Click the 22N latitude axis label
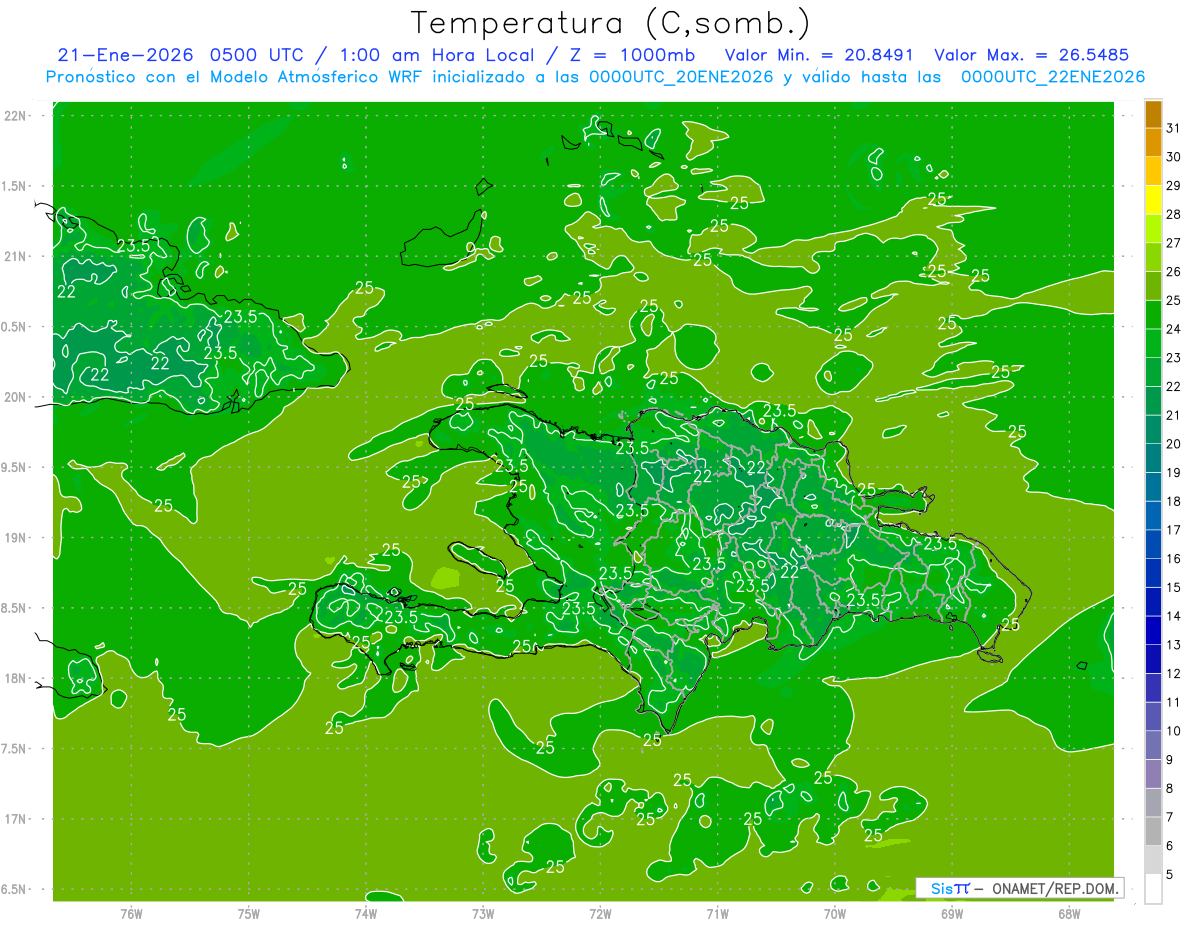Image resolution: width=1200 pixels, height=927 pixels. (16, 116)
